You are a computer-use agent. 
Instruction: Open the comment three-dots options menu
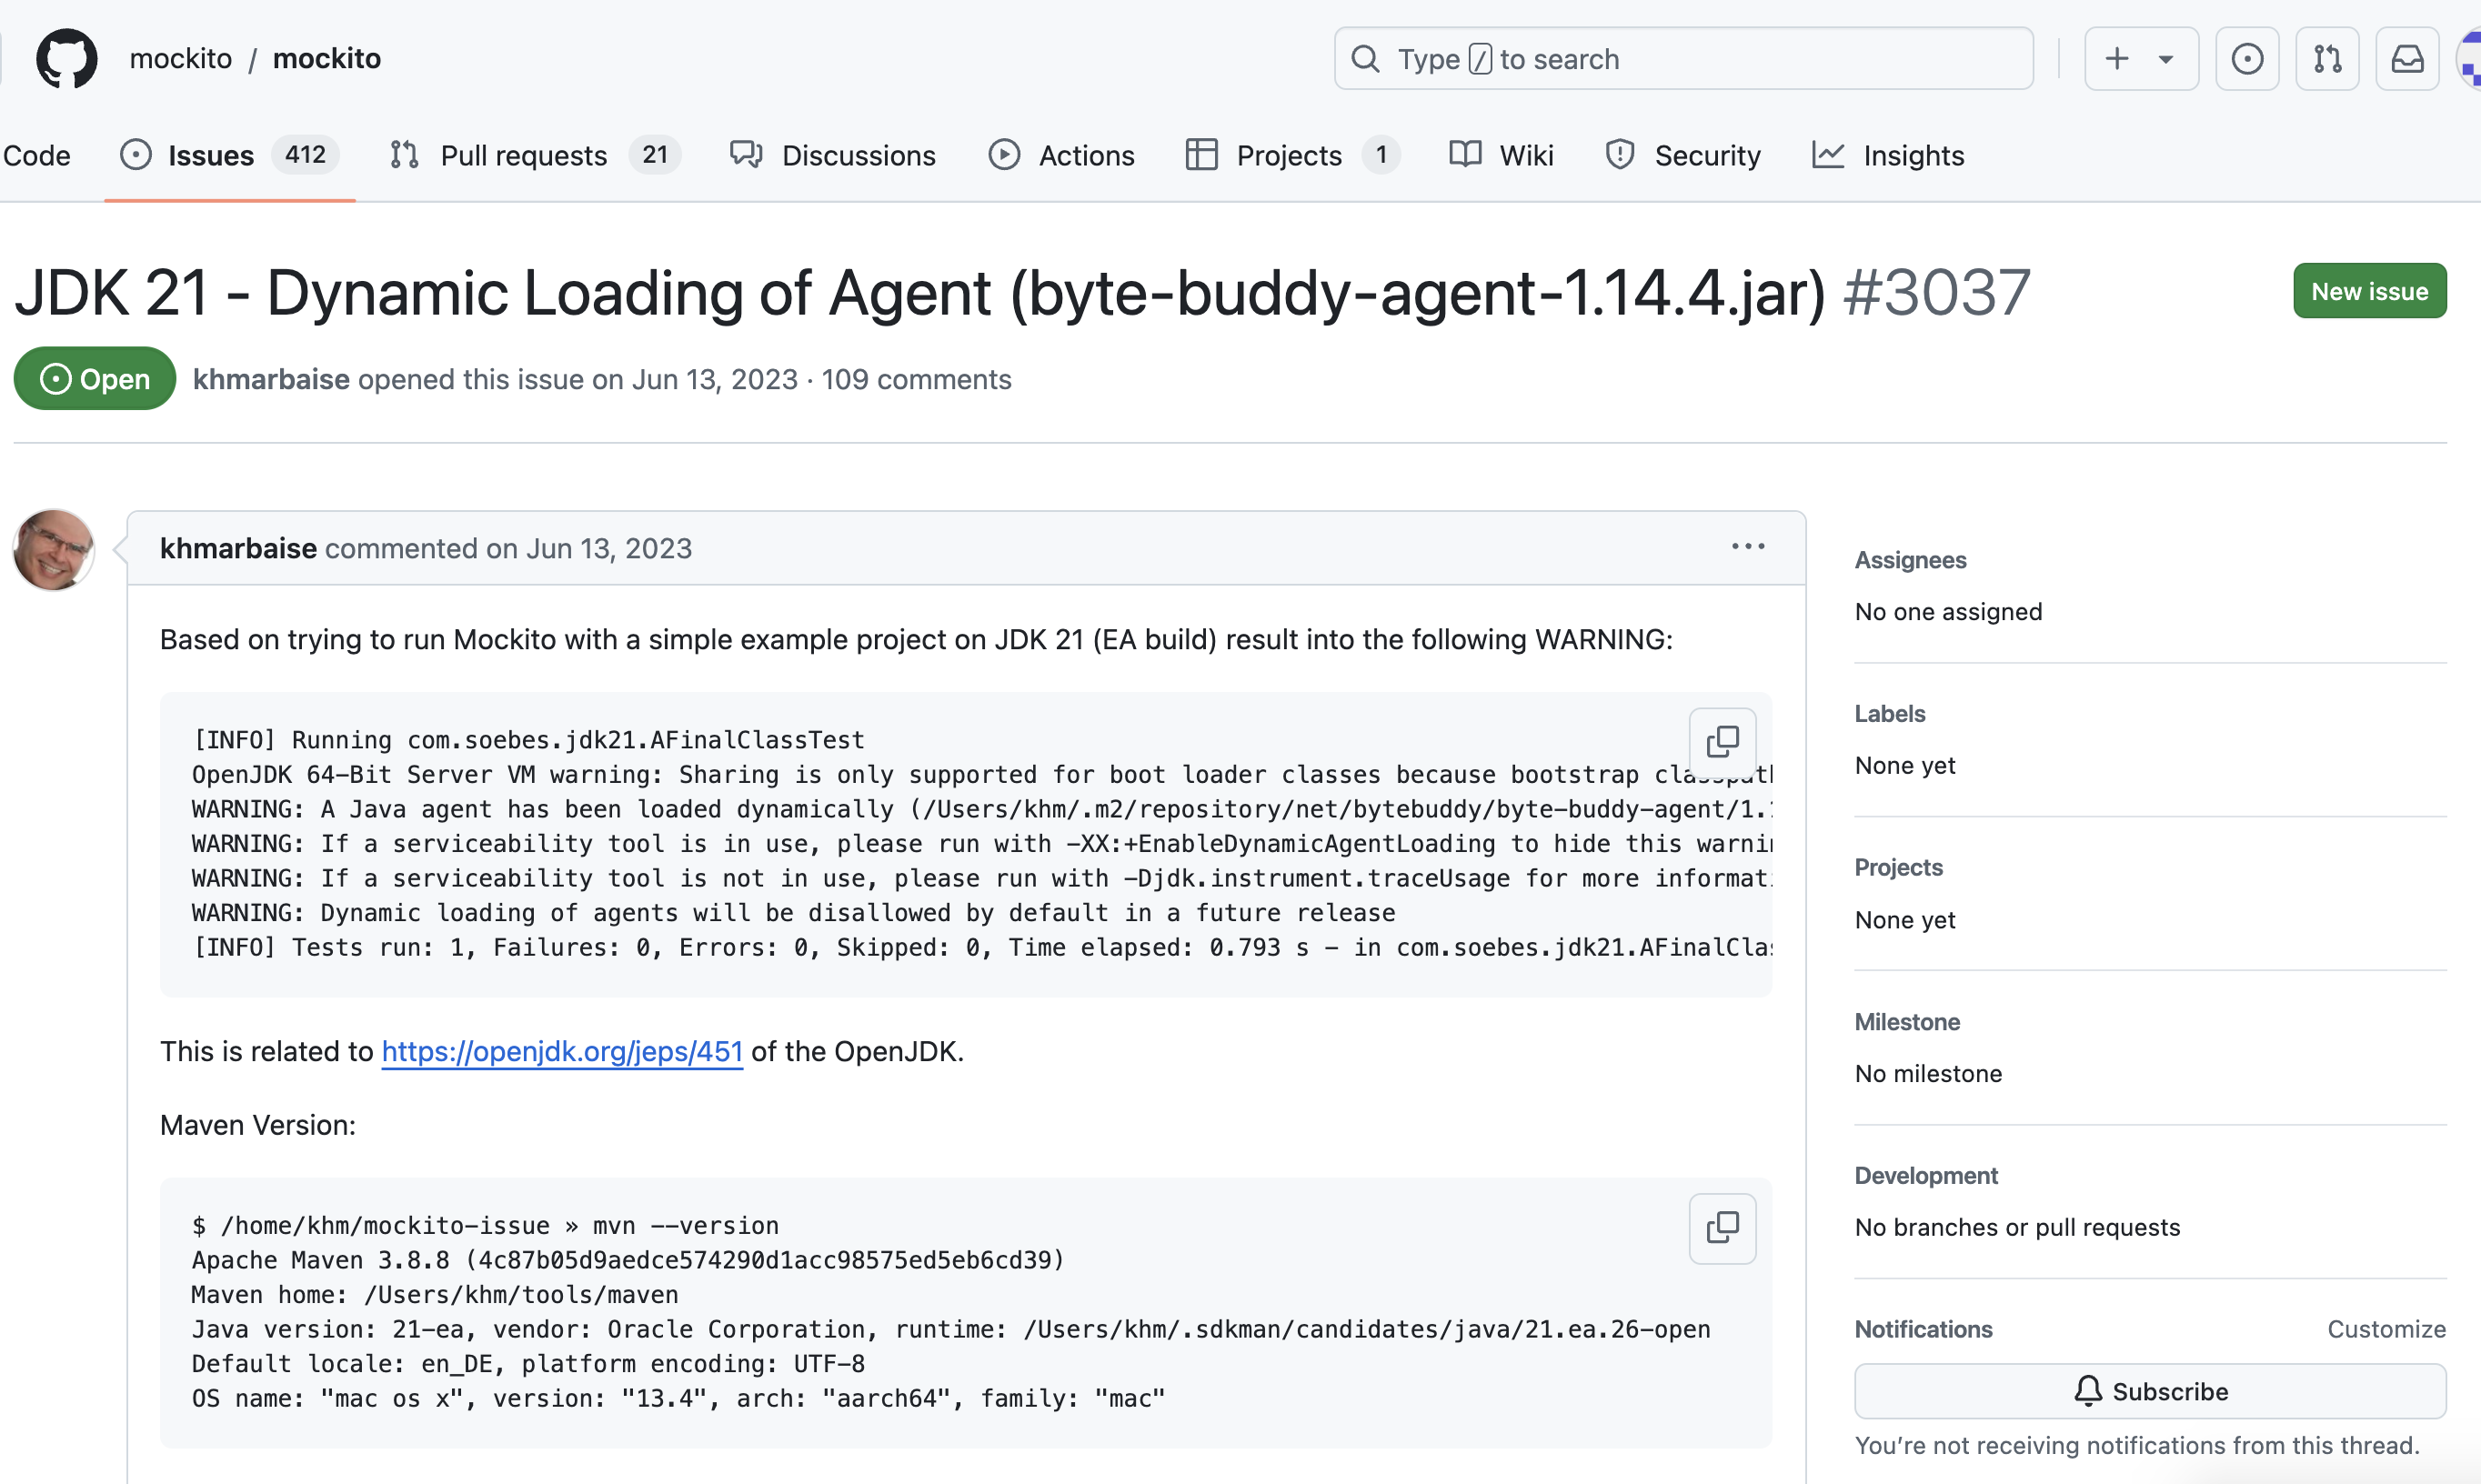pos(1748,547)
